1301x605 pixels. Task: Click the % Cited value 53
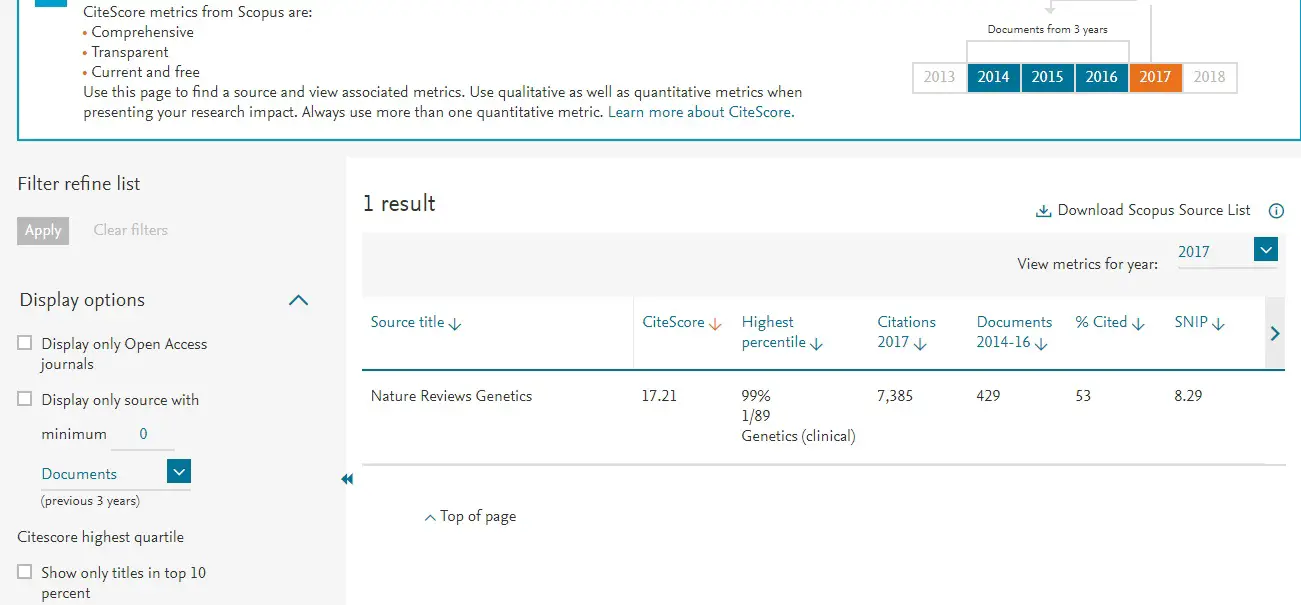[1083, 396]
